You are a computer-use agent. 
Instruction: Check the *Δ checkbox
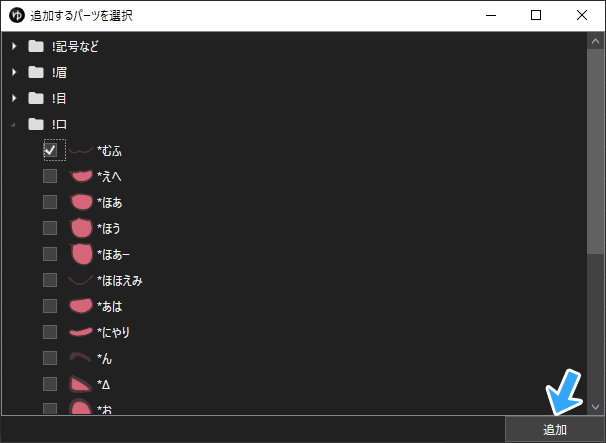50,384
